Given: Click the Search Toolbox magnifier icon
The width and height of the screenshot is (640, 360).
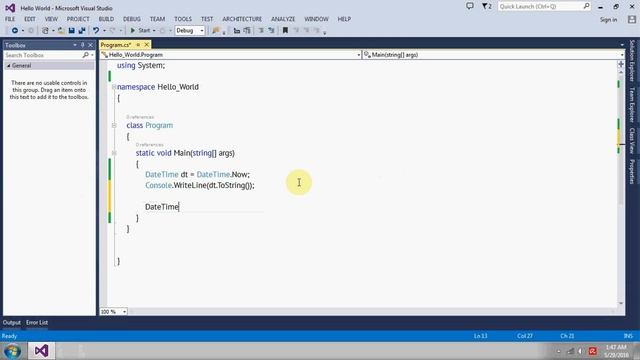Looking at the screenshot, I should [86, 55].
